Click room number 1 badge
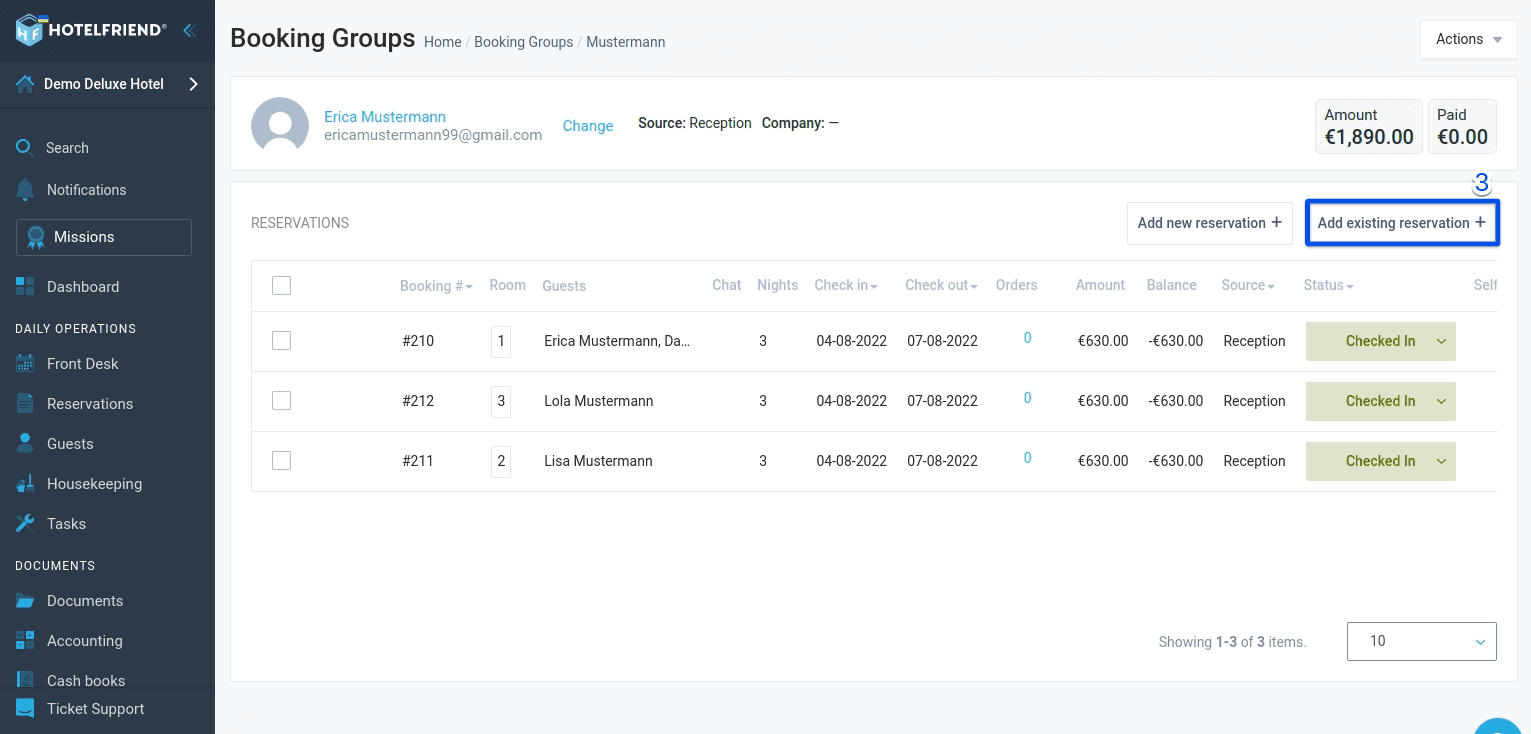The height and width of the screenshot is (734, 1531). pyautogui.click(x=501, y=341)
